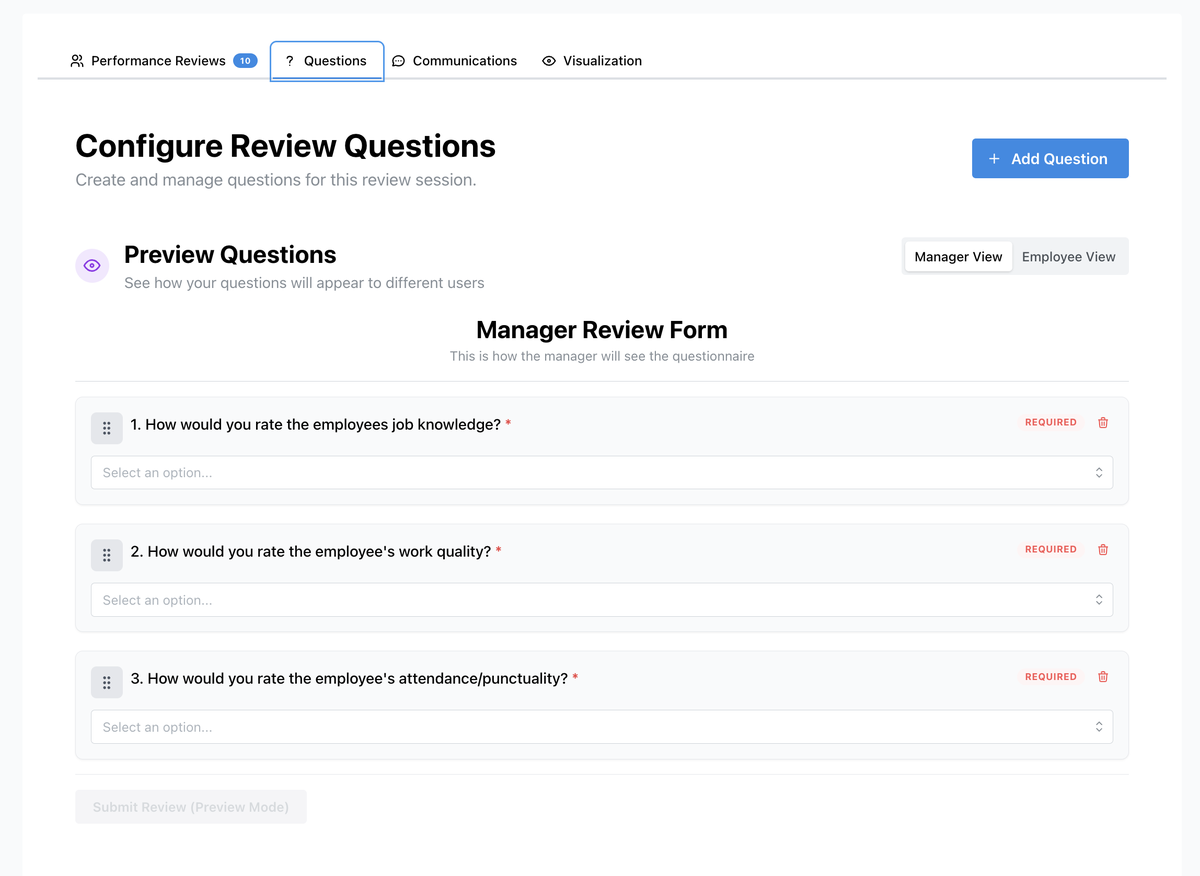Image resolution: width=1200 pixels, height=876 pixels.
Task: Click Submit Review (Preview Mode) button
Action: pos(191,807)
